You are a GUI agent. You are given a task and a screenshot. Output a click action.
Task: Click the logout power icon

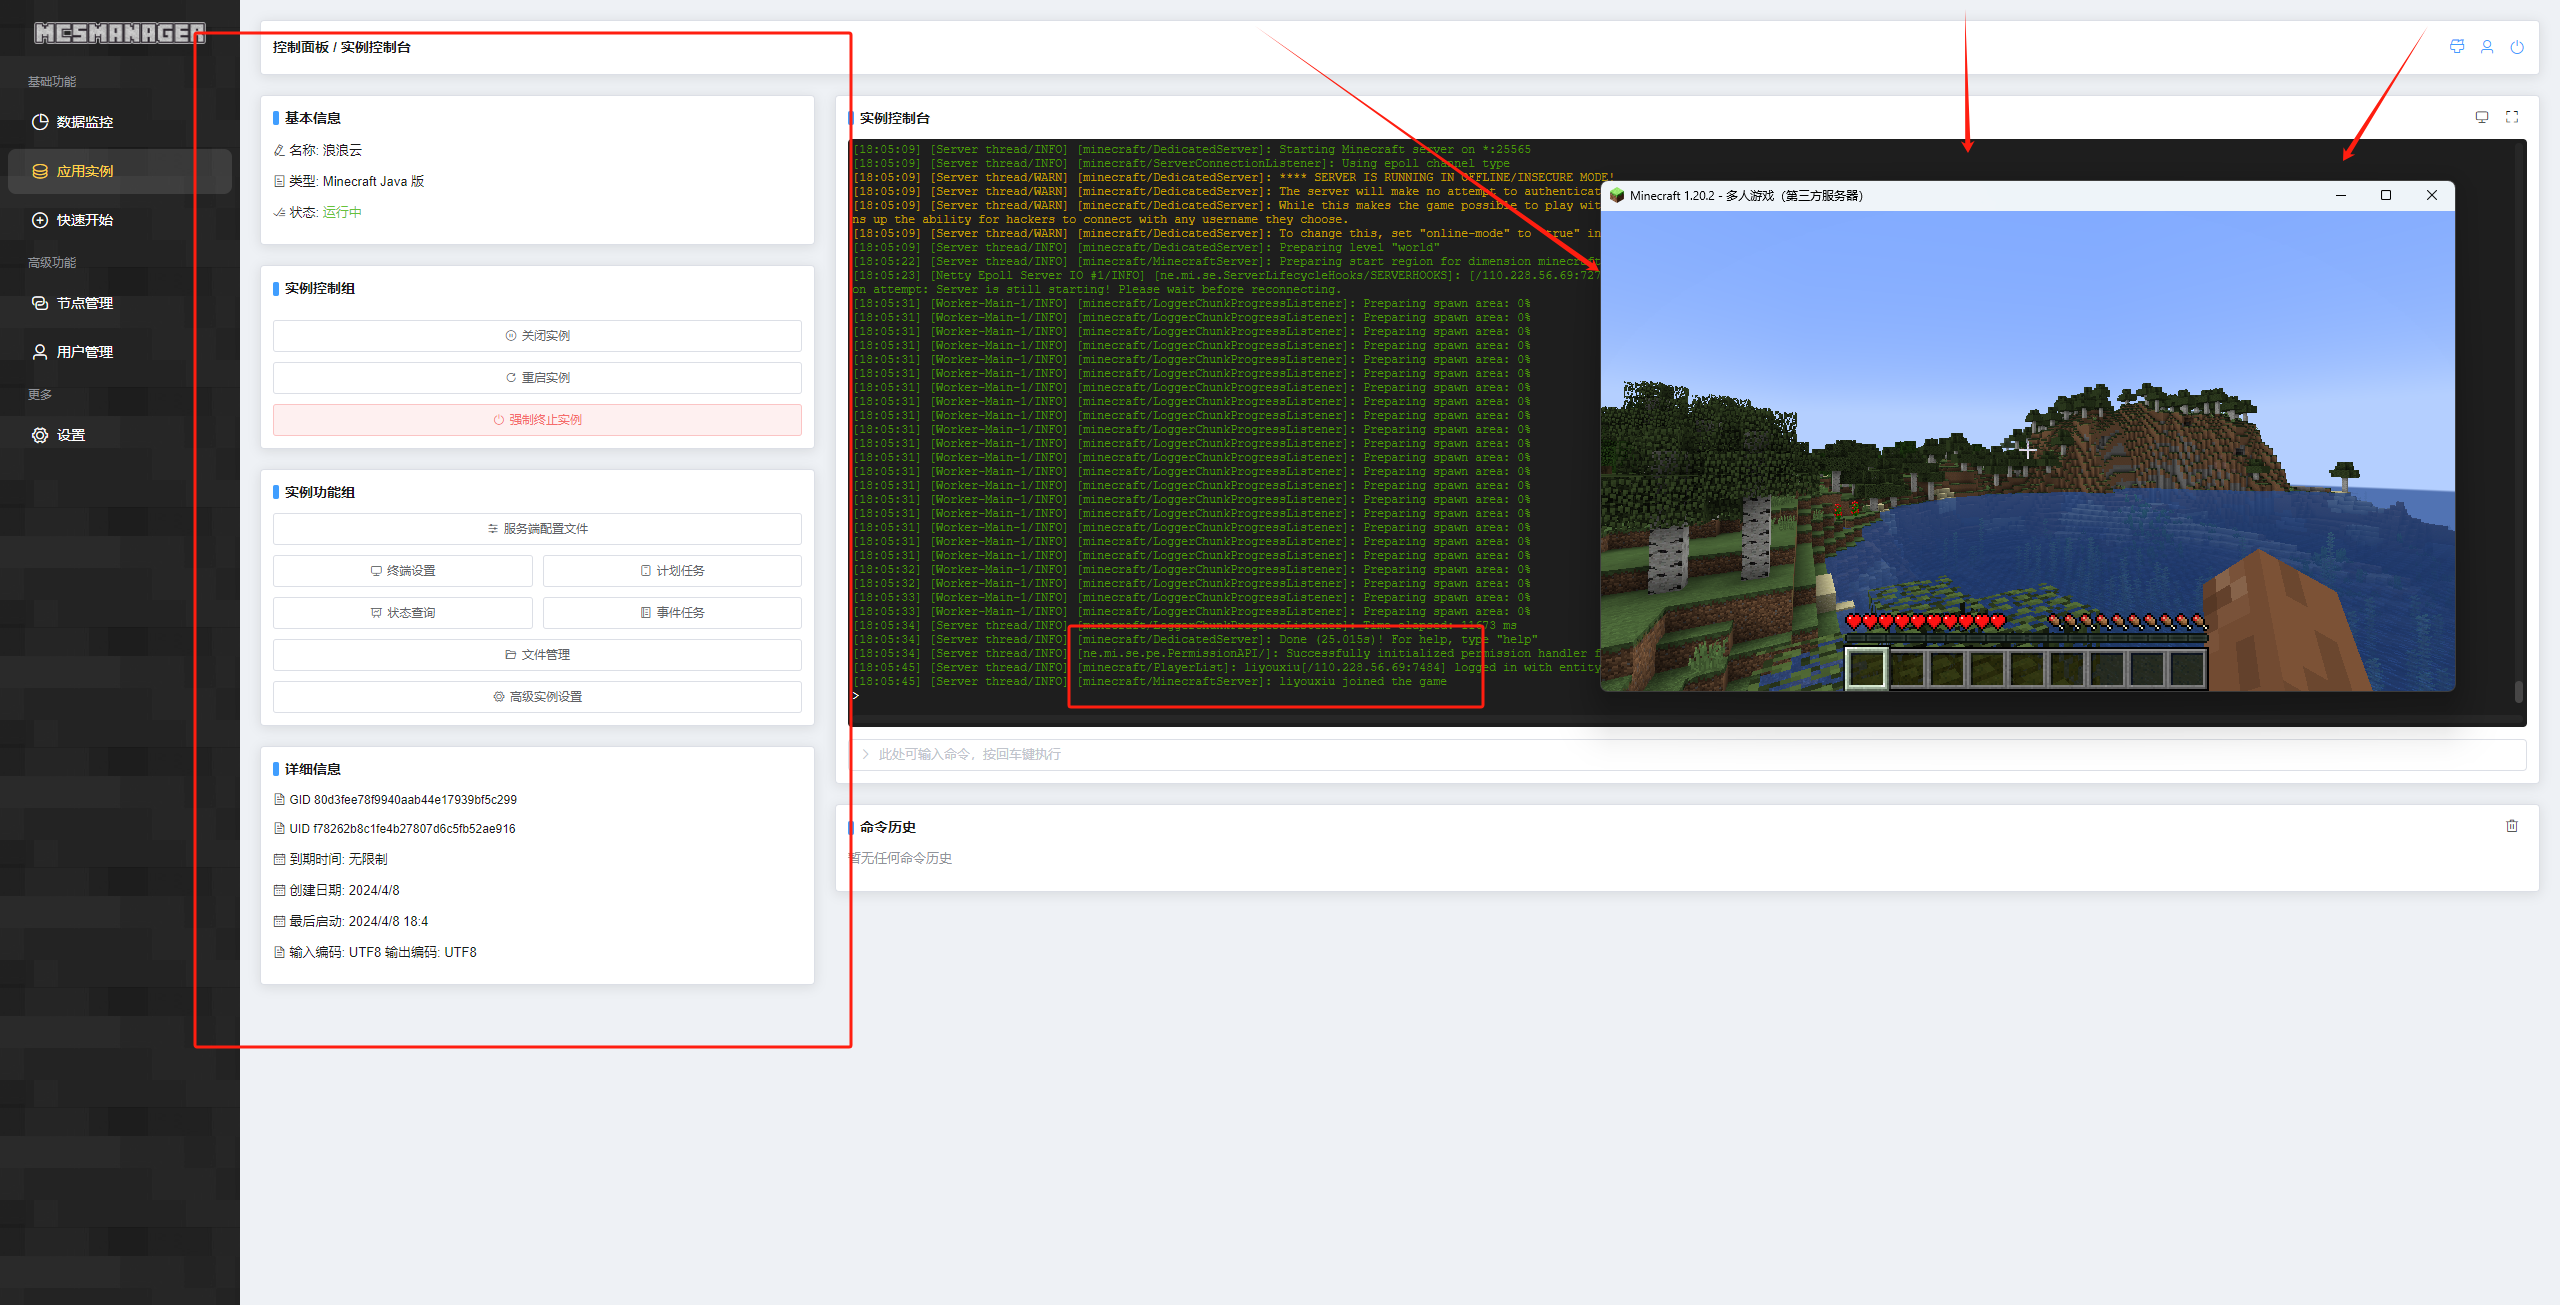[2517, 47]
